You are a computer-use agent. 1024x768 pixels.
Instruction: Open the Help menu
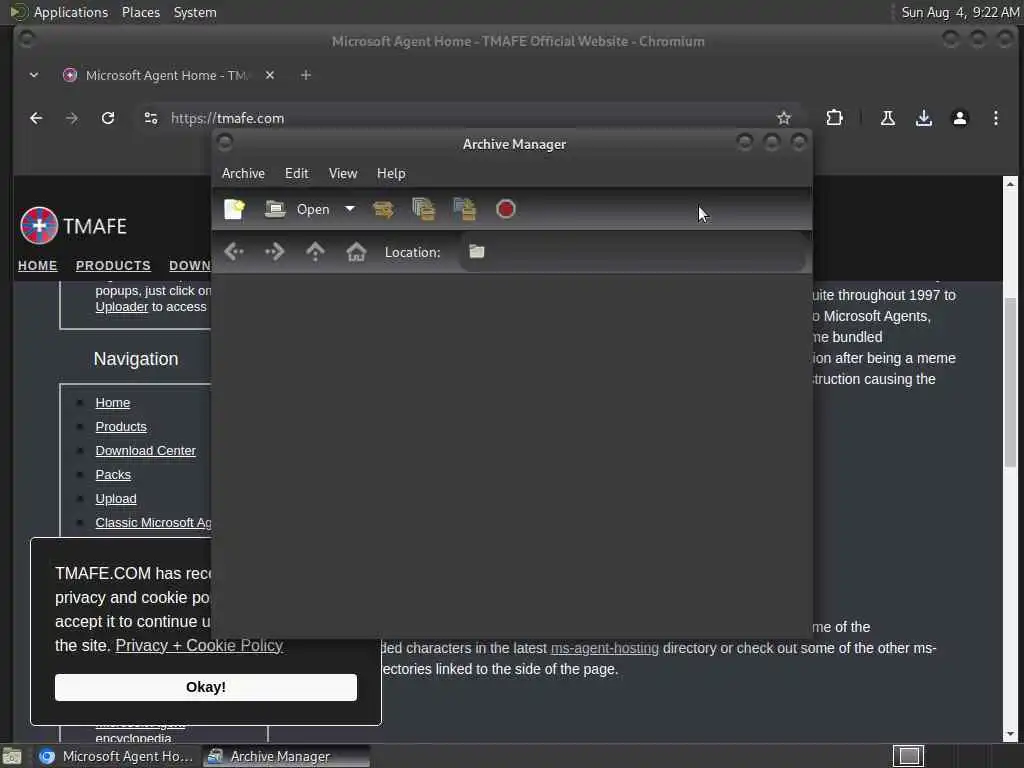click(x=391, y=174)
